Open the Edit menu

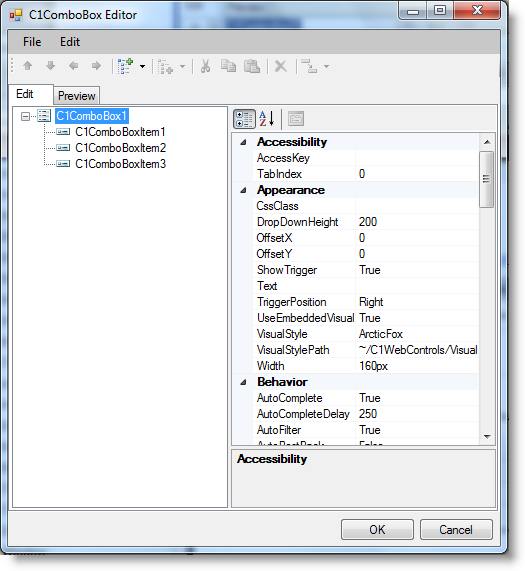(70, 42)
